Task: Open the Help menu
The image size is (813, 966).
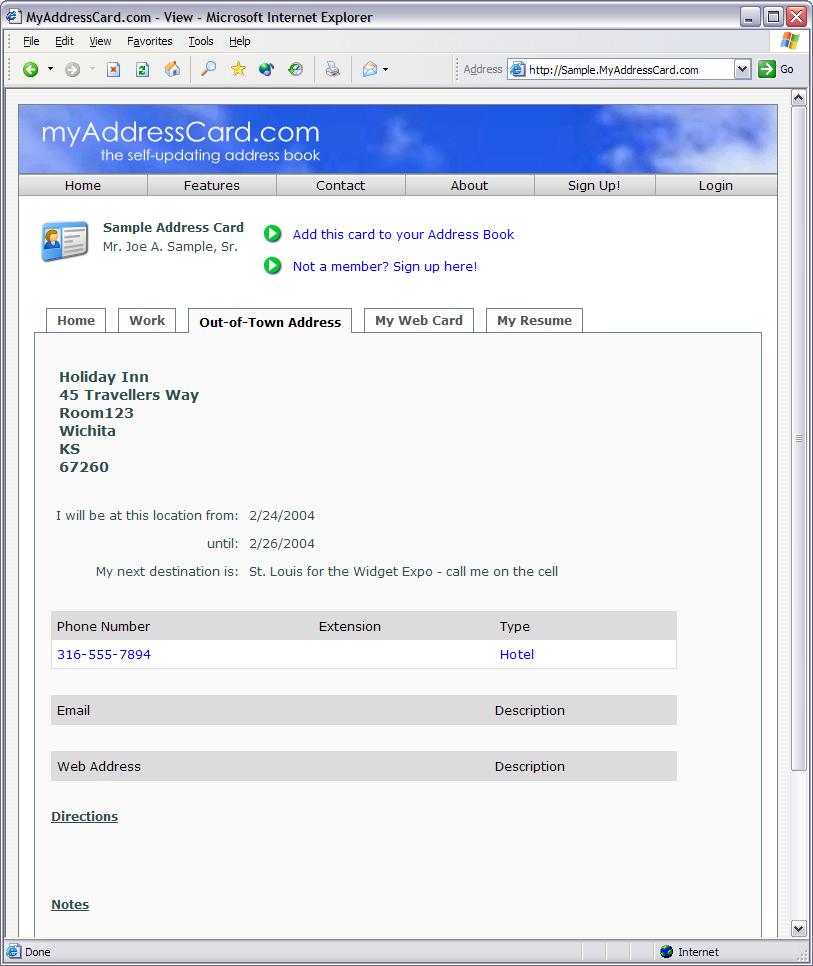Action: pos(240,41)
